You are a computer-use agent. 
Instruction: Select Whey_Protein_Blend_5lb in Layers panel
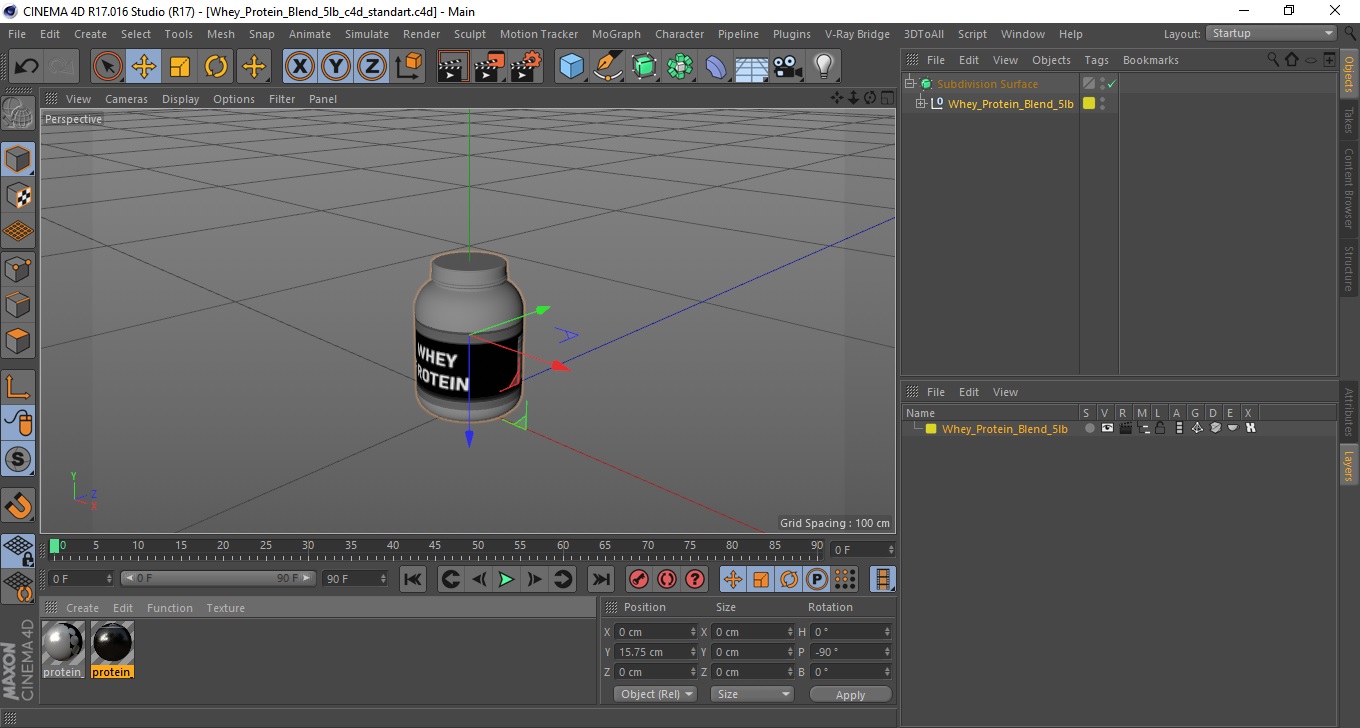click(1005, 429)
